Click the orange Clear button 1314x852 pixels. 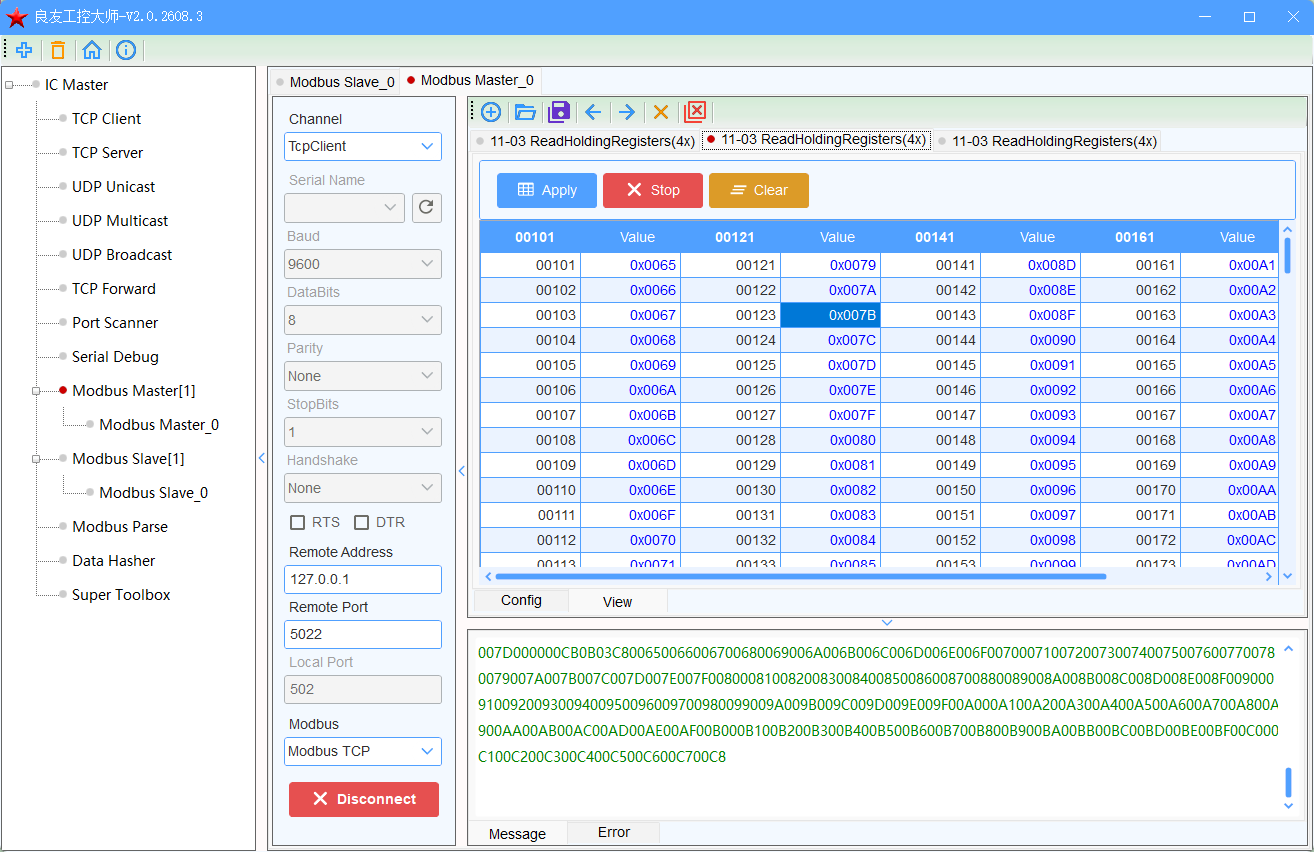pyautogui.click(x=759, y=190)
